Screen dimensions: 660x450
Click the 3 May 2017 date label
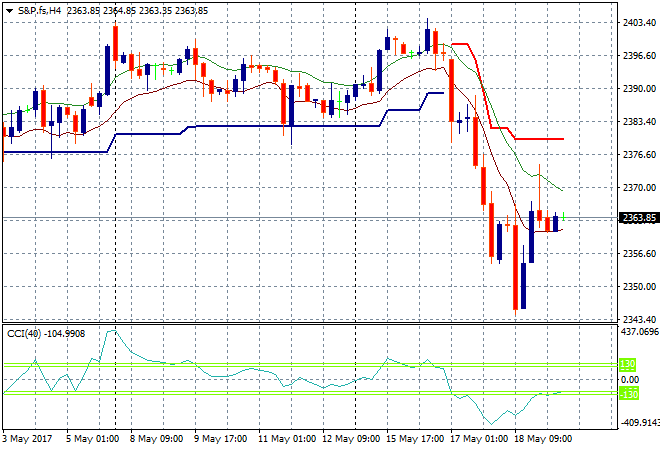[27, 439]
